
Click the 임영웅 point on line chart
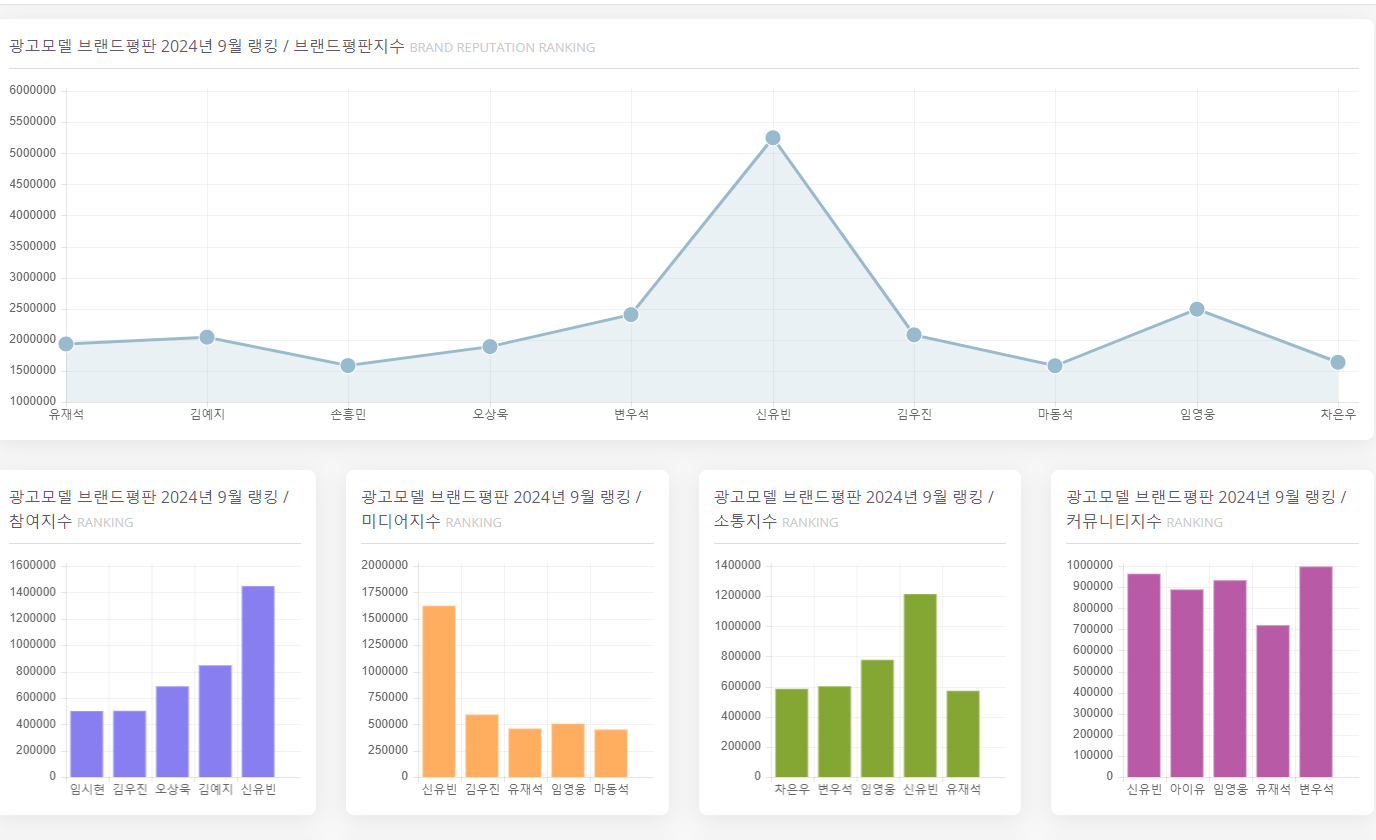click(1197, 309)
